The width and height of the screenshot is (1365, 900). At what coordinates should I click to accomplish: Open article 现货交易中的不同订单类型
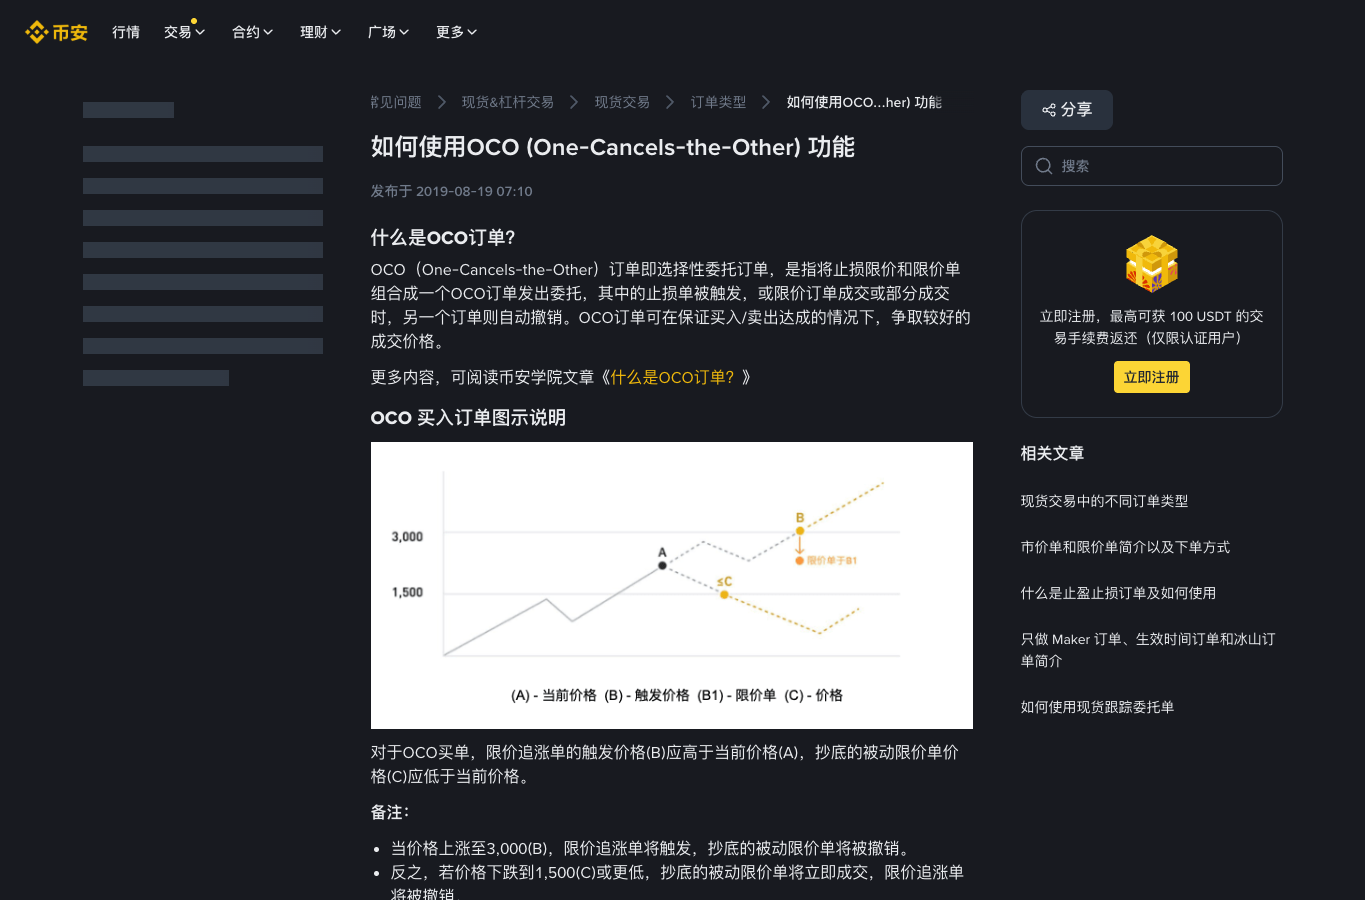pos(1104,501)
